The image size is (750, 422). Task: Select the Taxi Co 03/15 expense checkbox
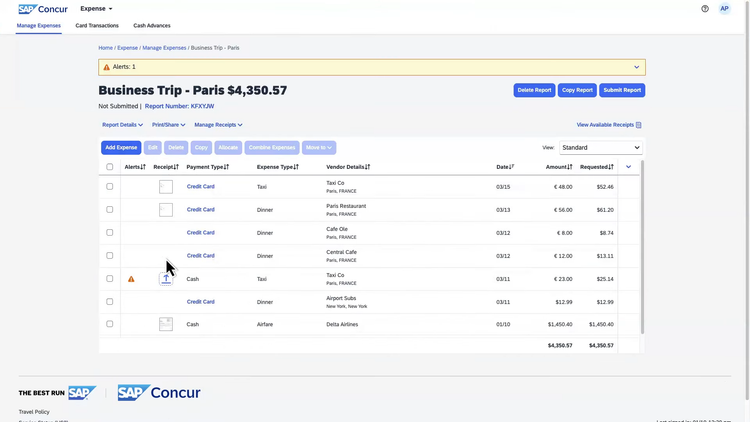(110, 187)
